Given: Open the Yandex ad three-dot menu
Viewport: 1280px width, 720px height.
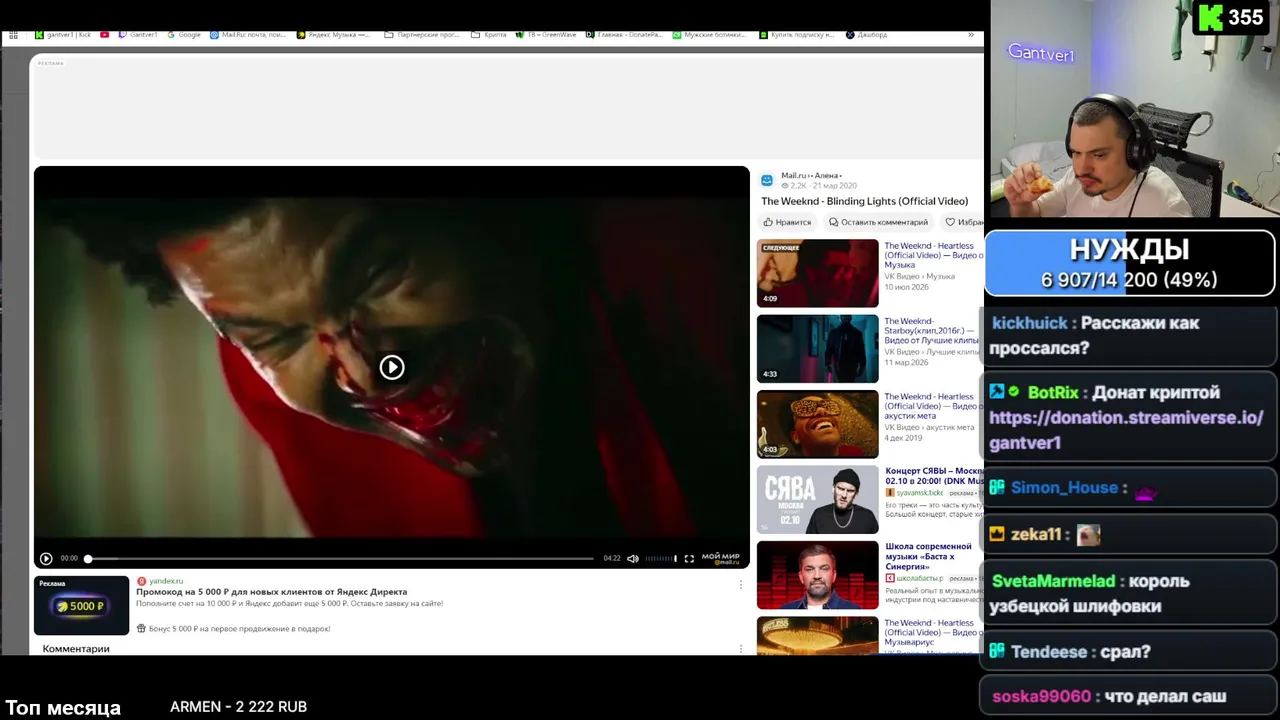Looking at the screenshot, I should pos(741,585).
